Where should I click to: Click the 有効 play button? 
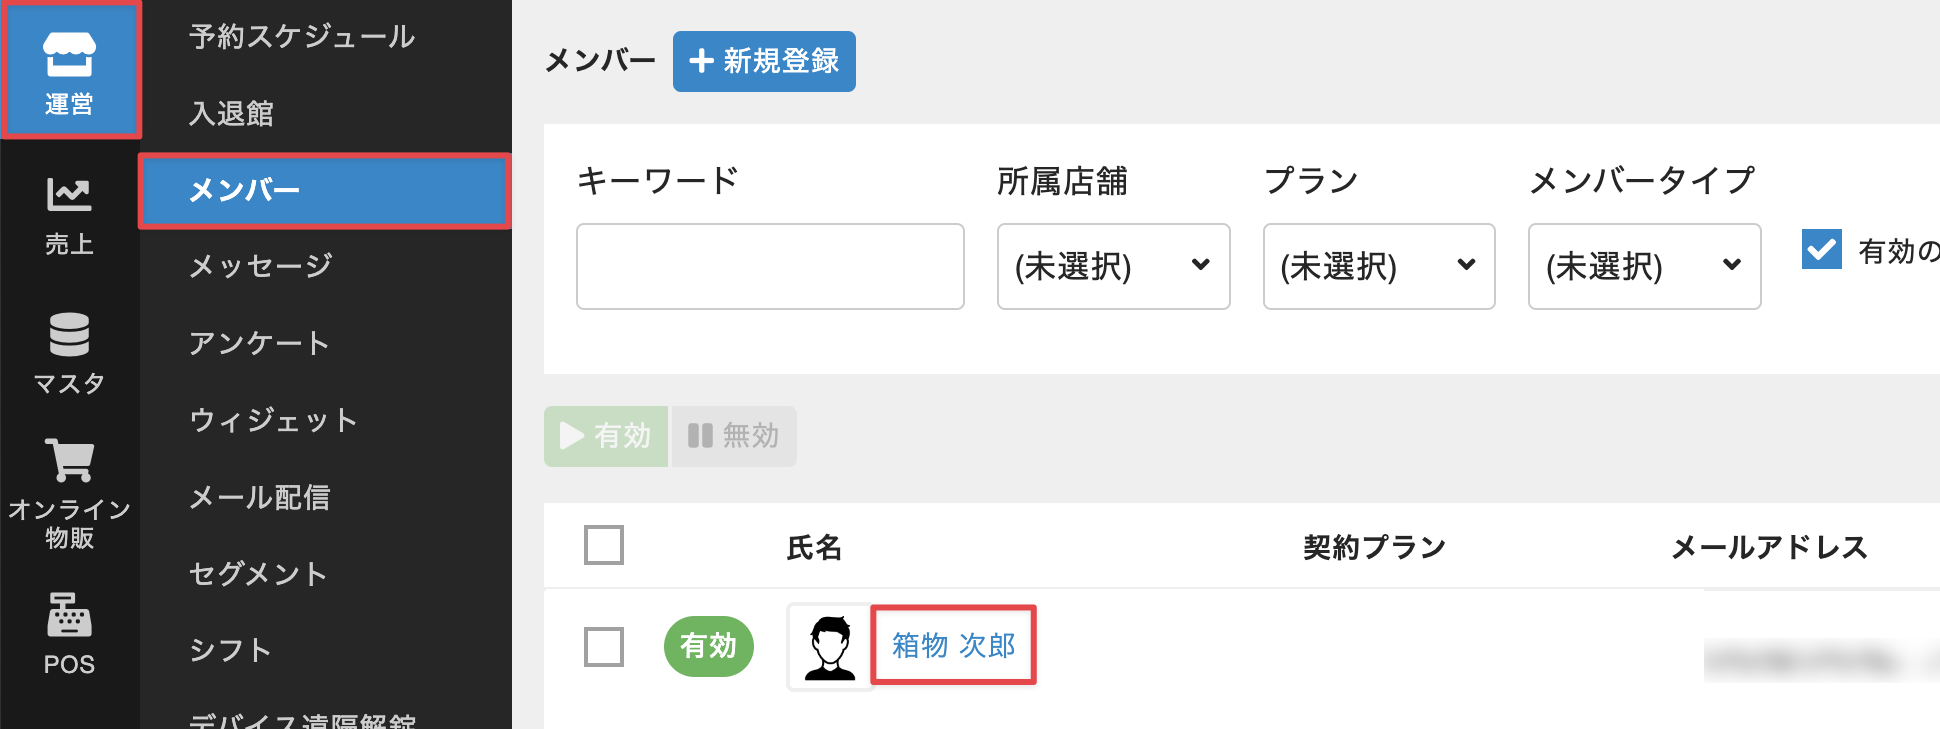(x=606, y=436)
